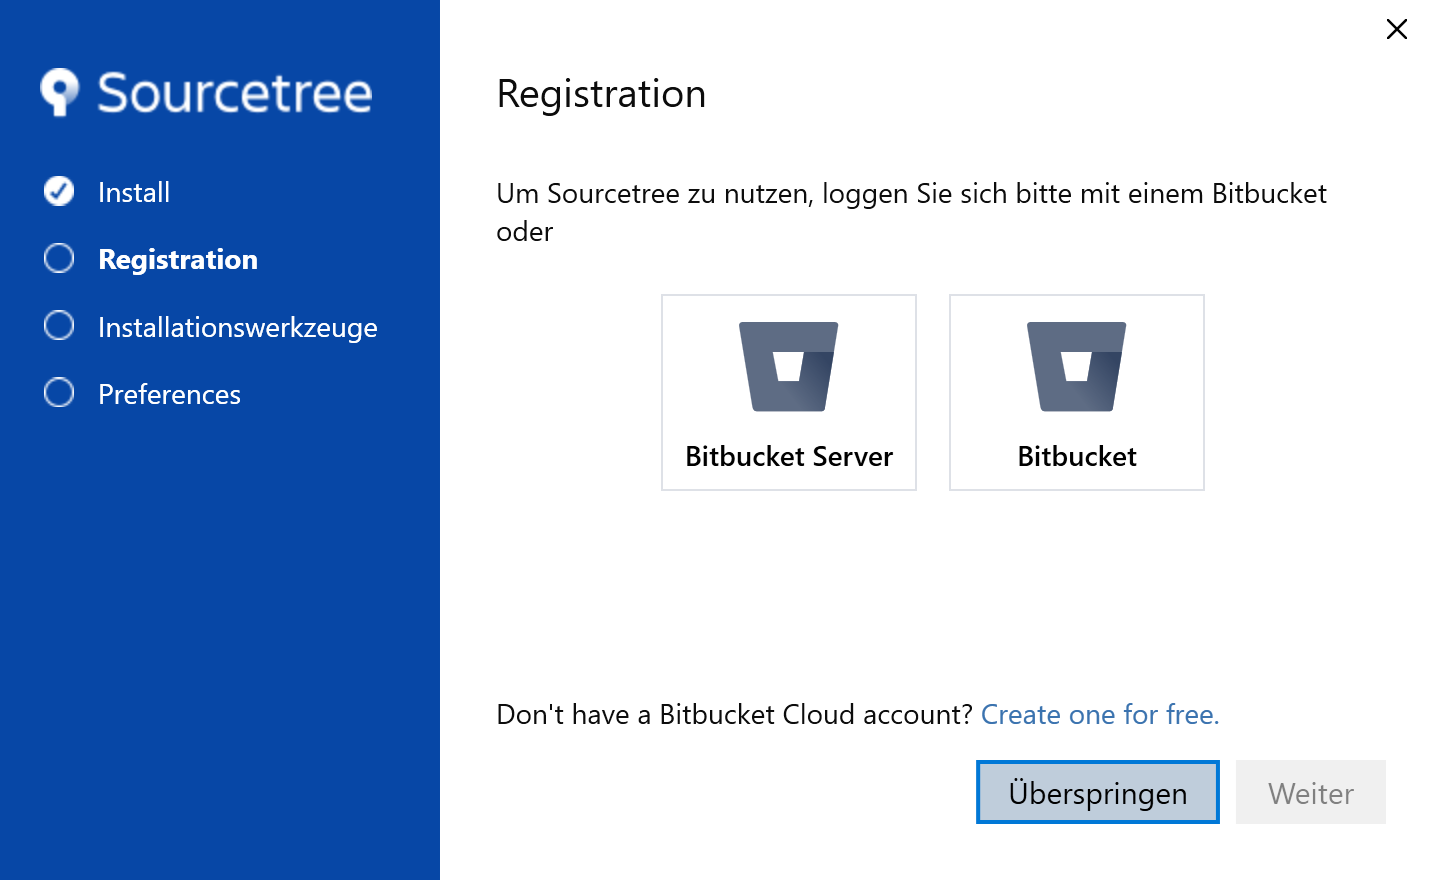
Task: Click the Sourcetree title text
Action: coord(234,93)
